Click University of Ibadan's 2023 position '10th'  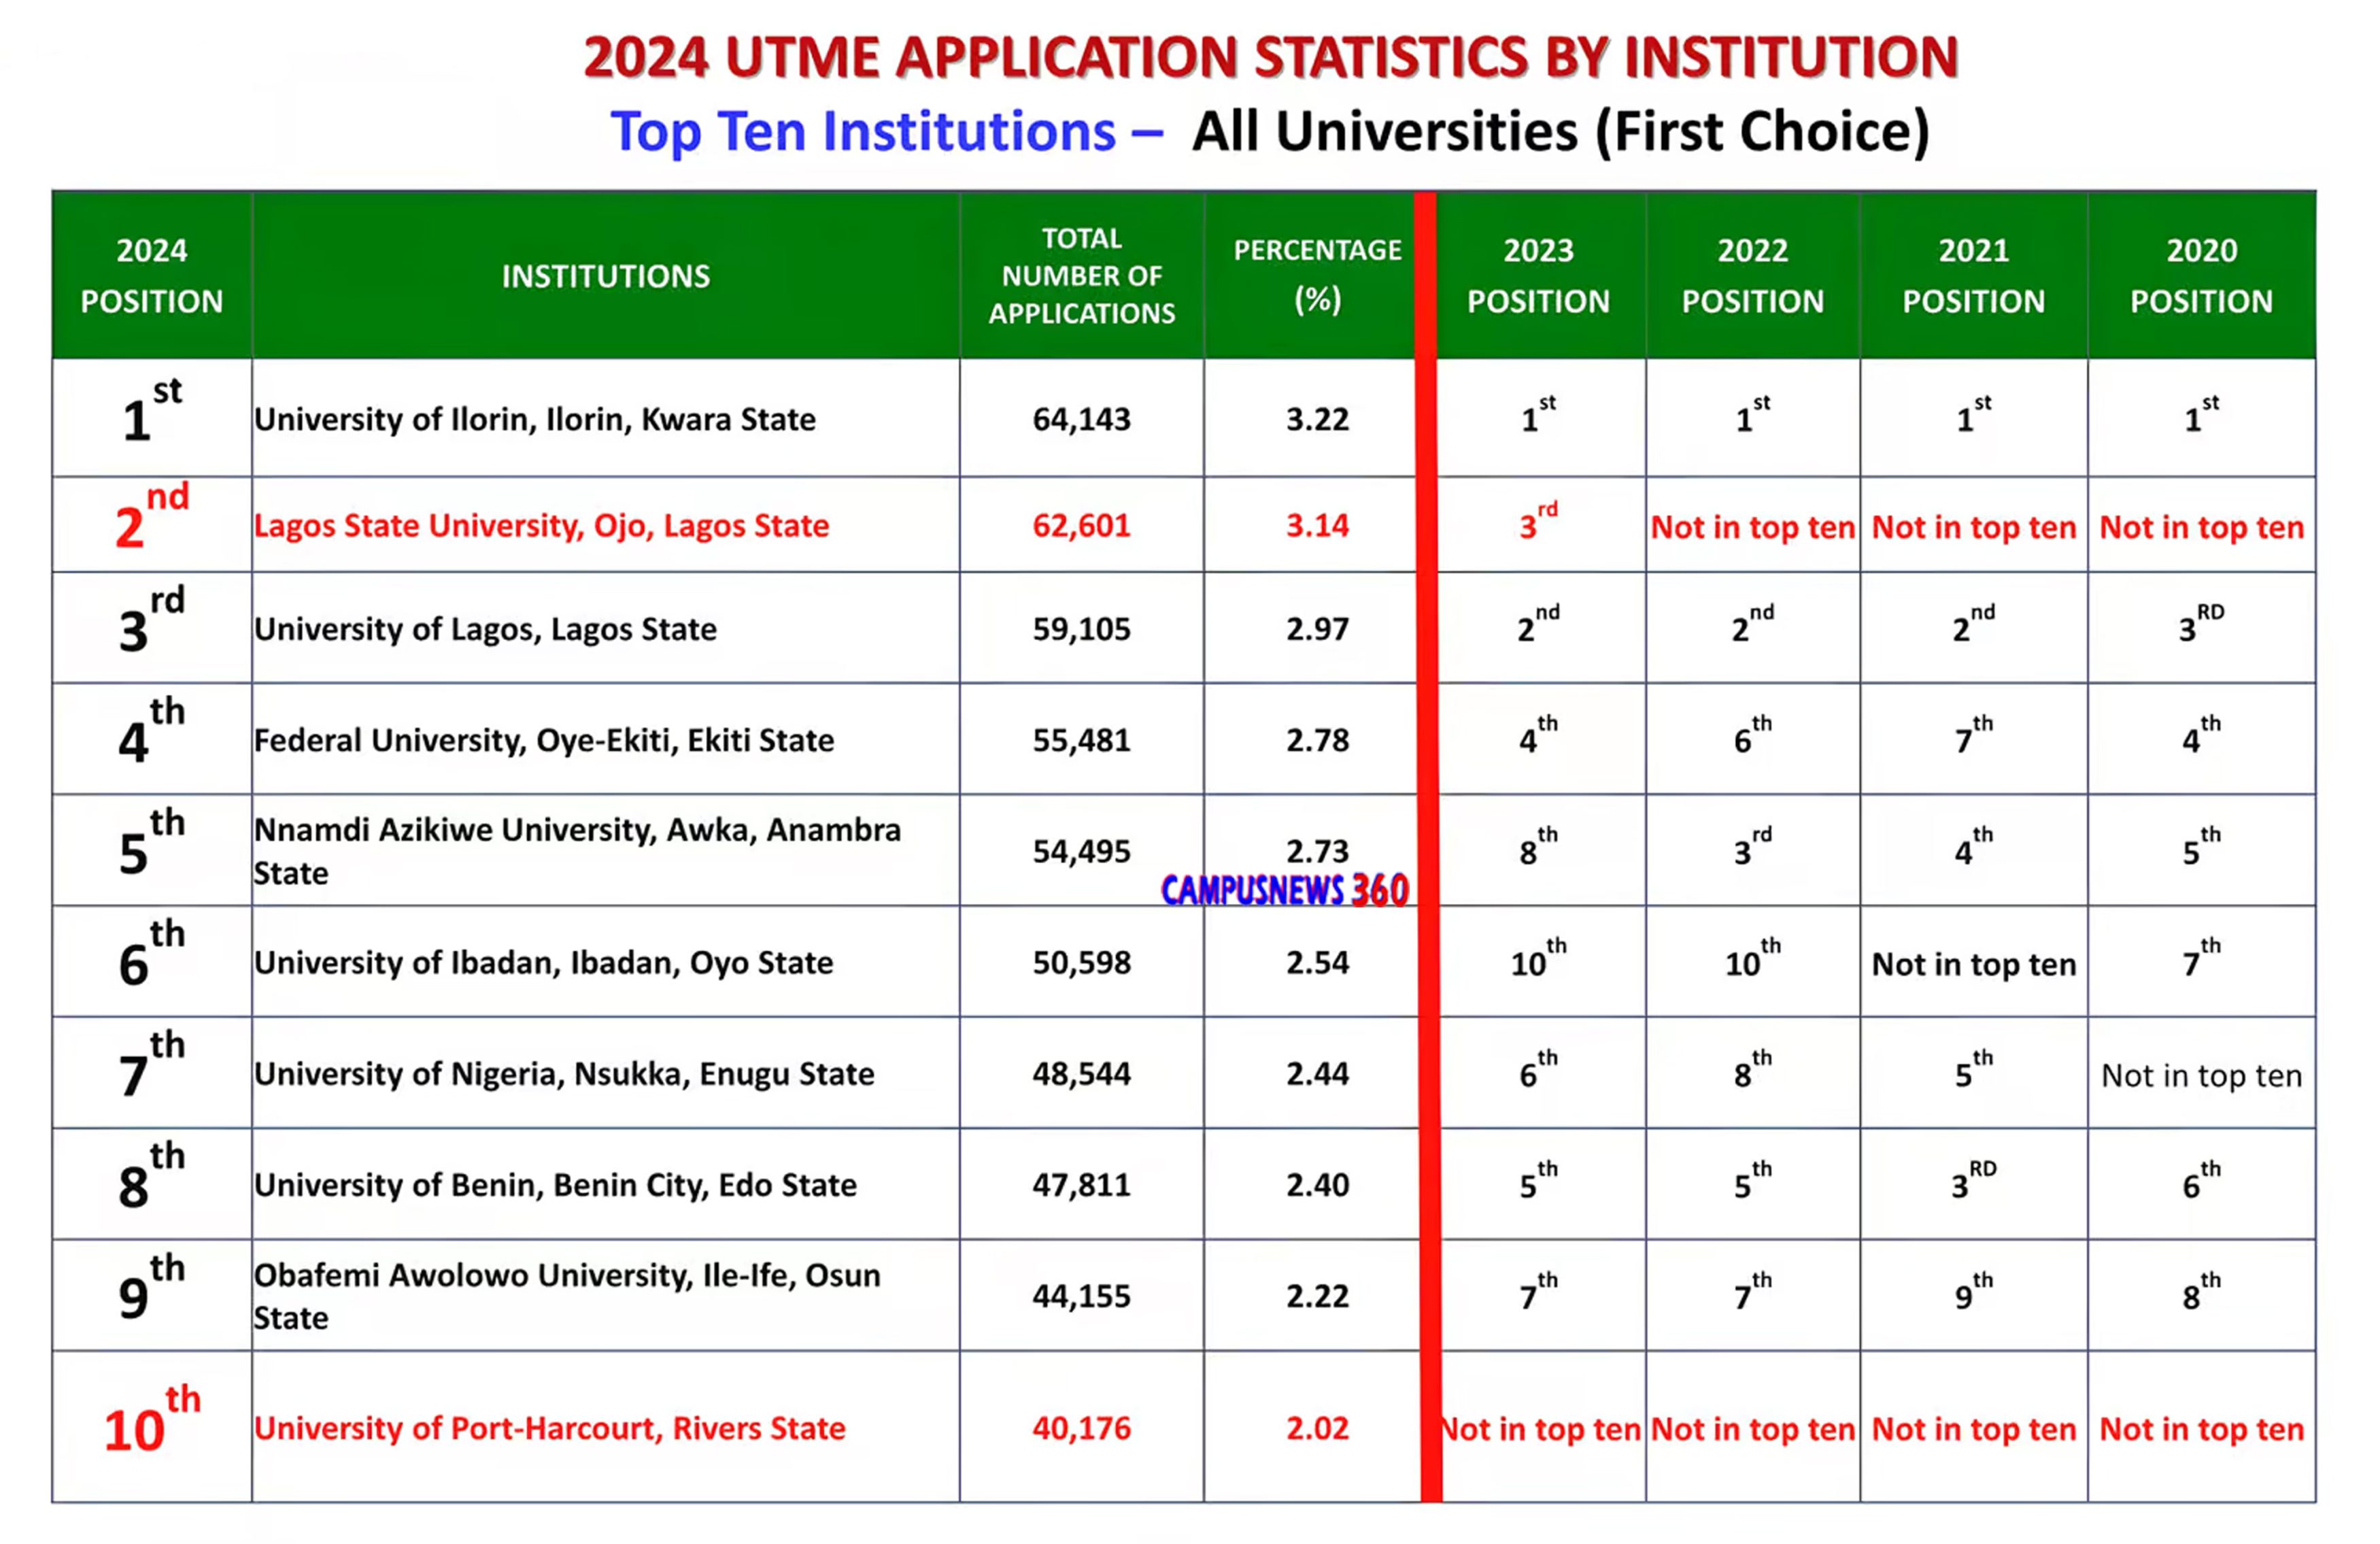[x=1539, y=958]
